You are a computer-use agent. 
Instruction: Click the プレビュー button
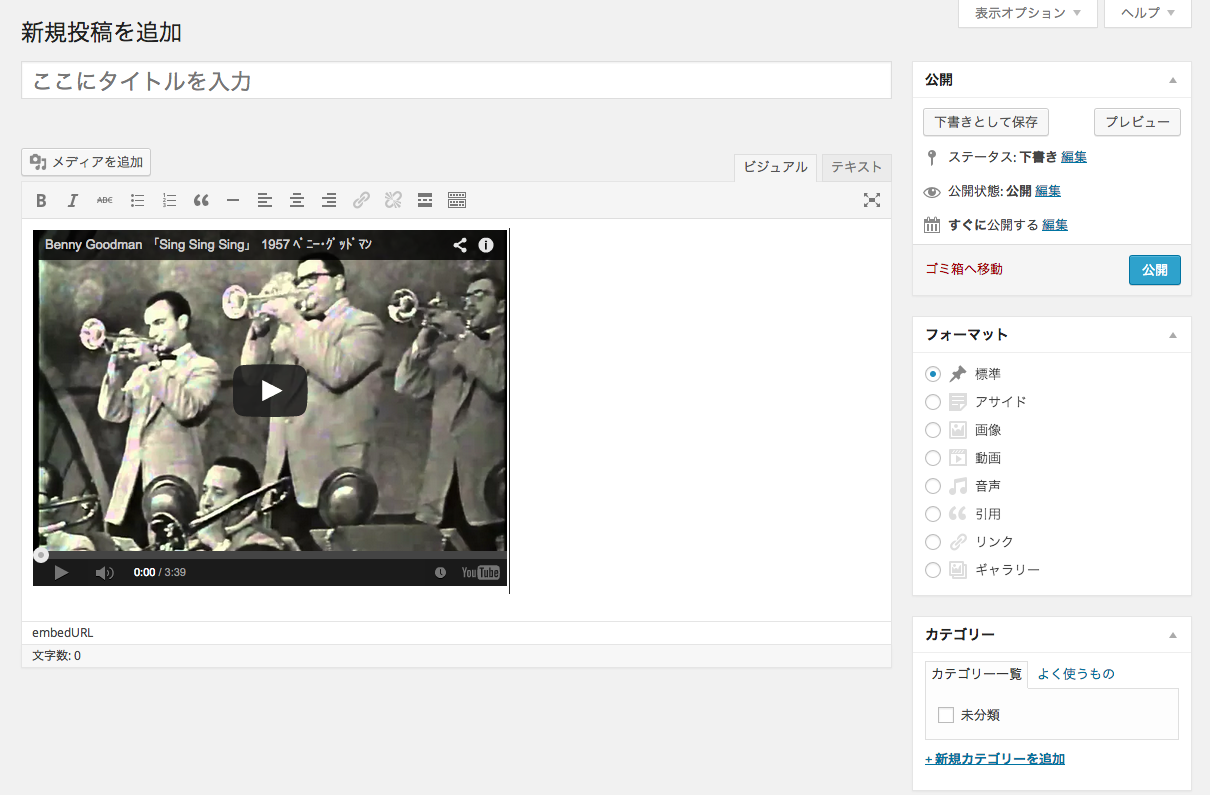coord(1138,122)
